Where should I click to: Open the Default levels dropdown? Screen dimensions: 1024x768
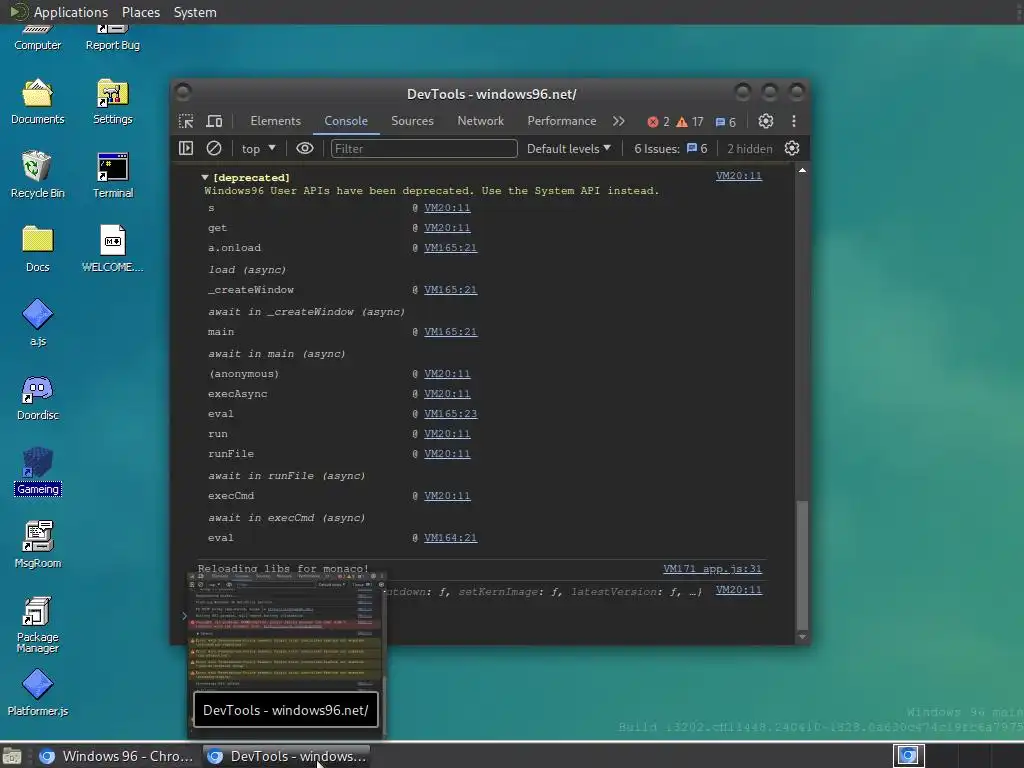click(569, 149)
